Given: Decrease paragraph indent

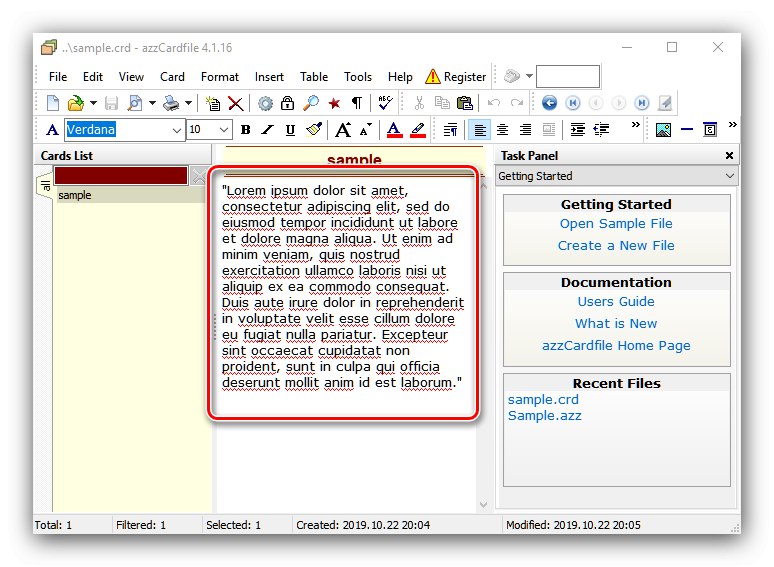Looking at the screenshot, I should [x=601, y=130].
